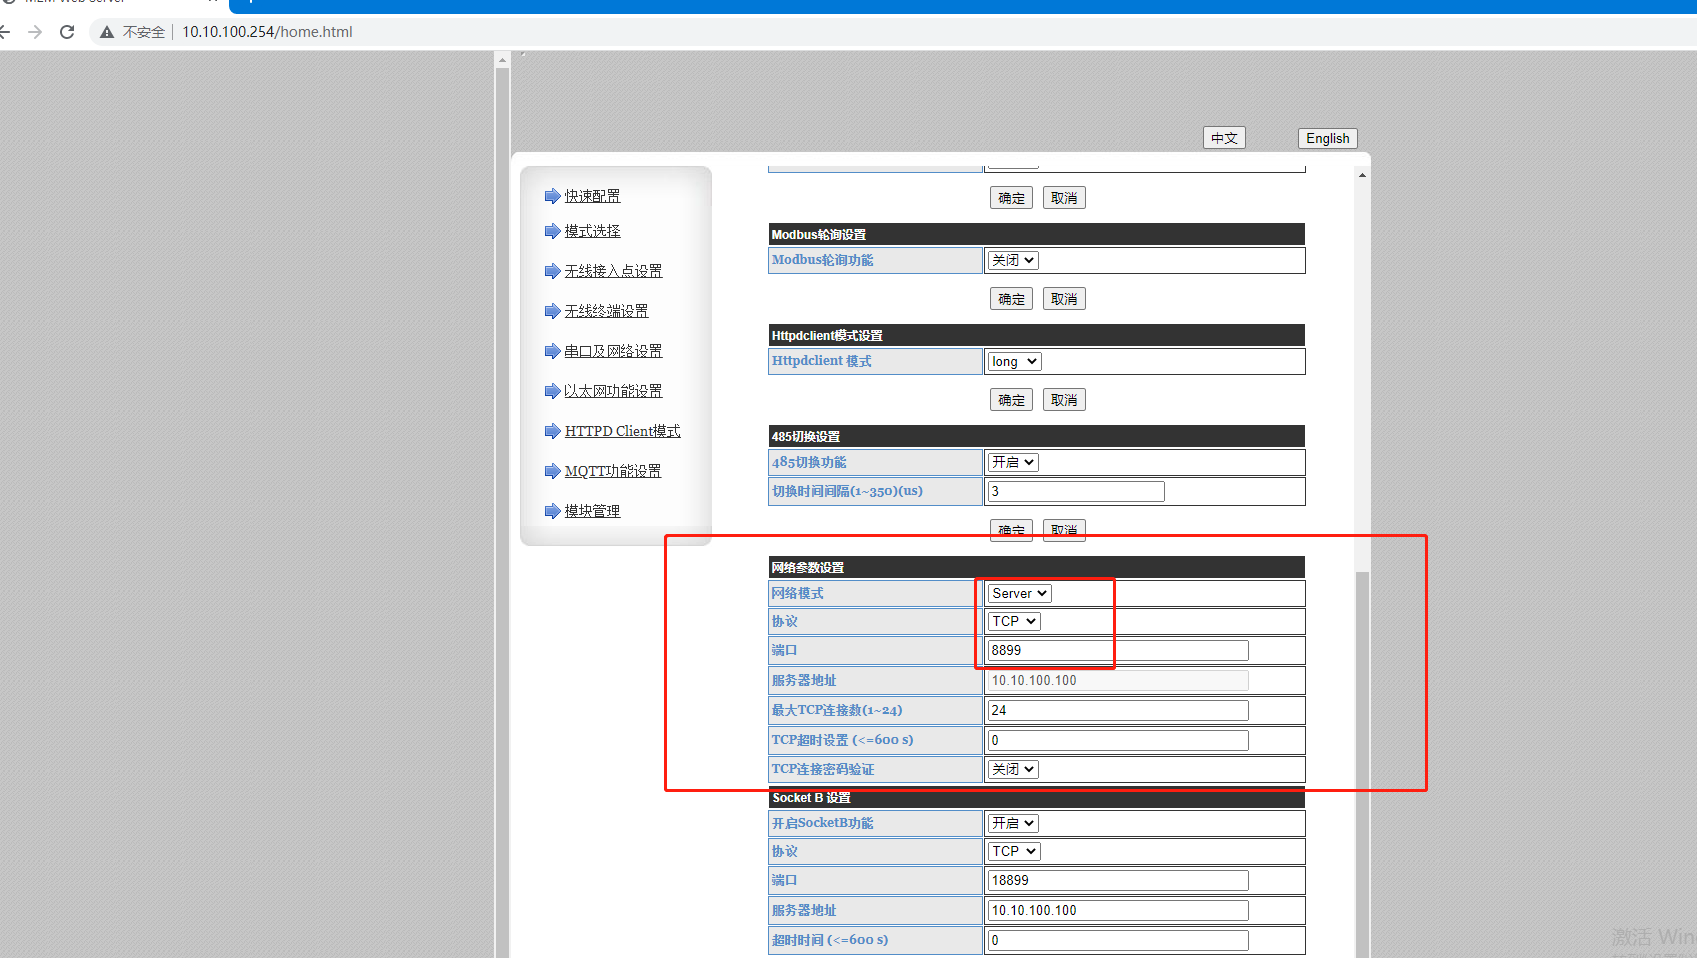Go to the HTTPD Client模式 menu page
Screen dimensions: 1697x958
[622, 431]
